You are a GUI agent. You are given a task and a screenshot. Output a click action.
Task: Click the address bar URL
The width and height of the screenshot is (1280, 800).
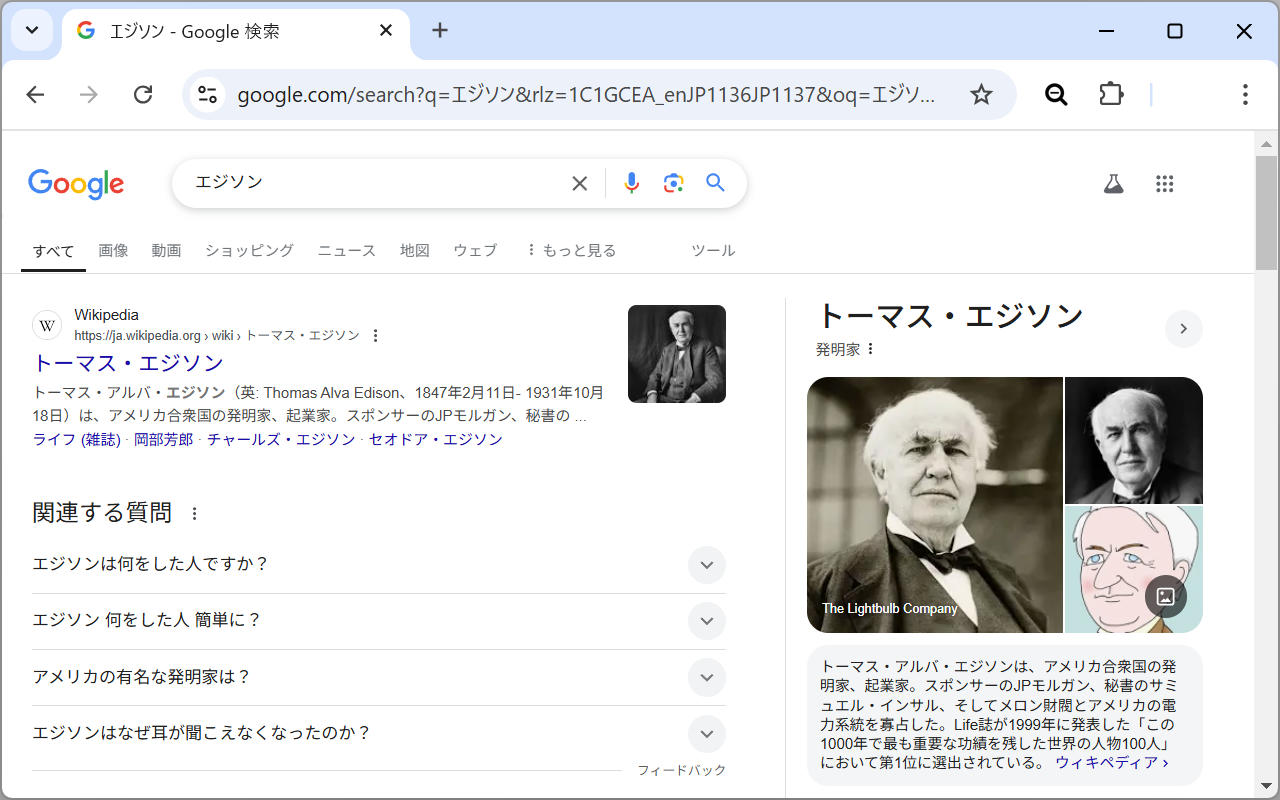point(587,95)
